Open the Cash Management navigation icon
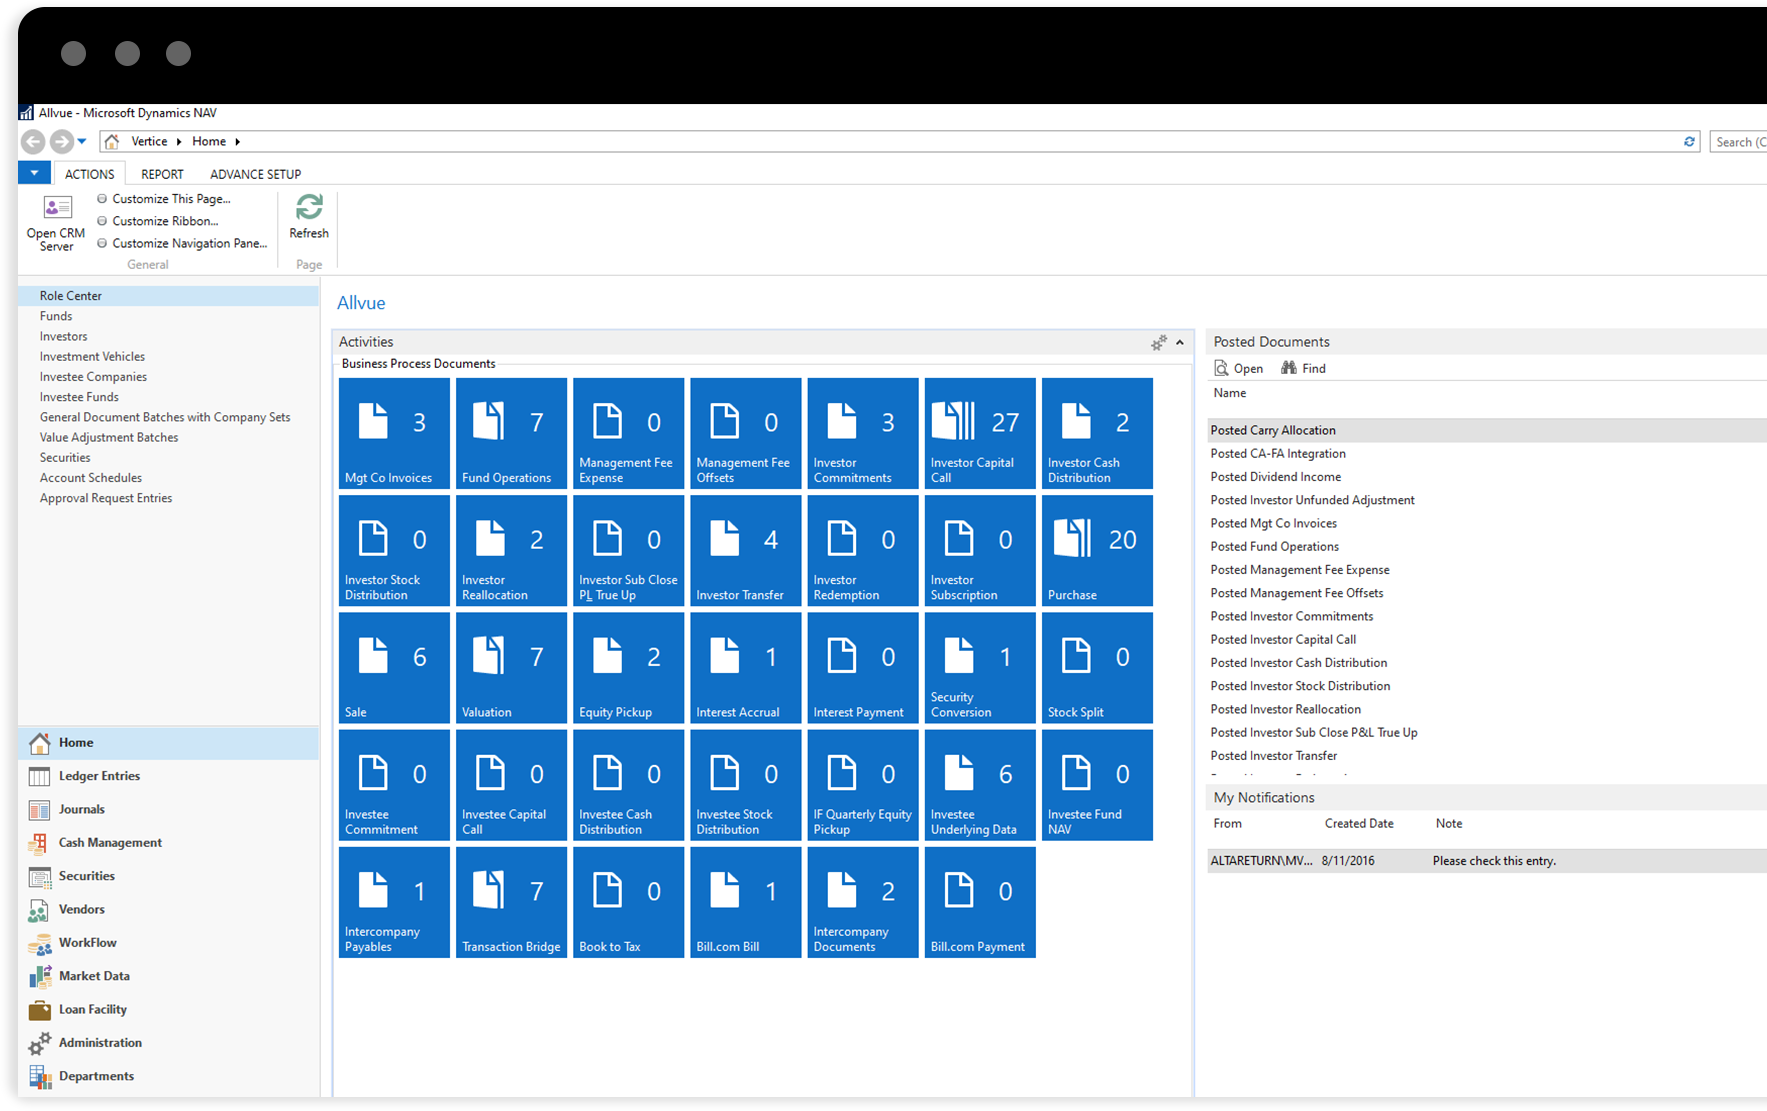This screenshot has width=1767, height=1111. point(39,843)
